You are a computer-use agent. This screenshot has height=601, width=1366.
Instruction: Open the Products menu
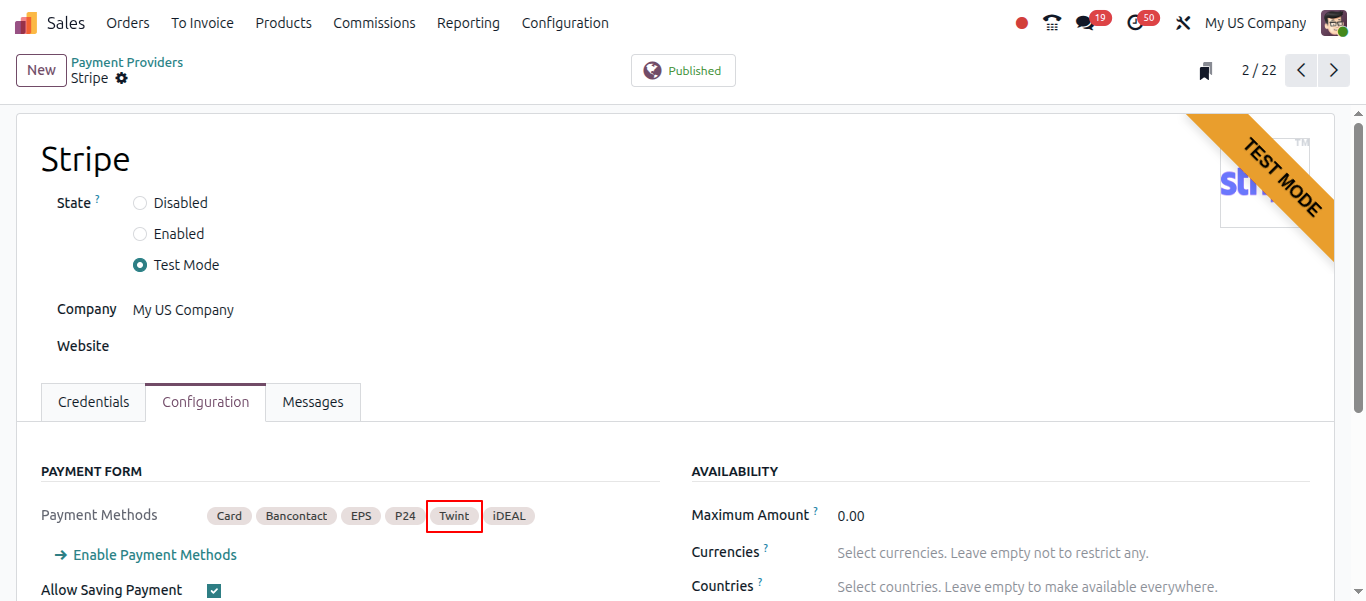point(283,23)
